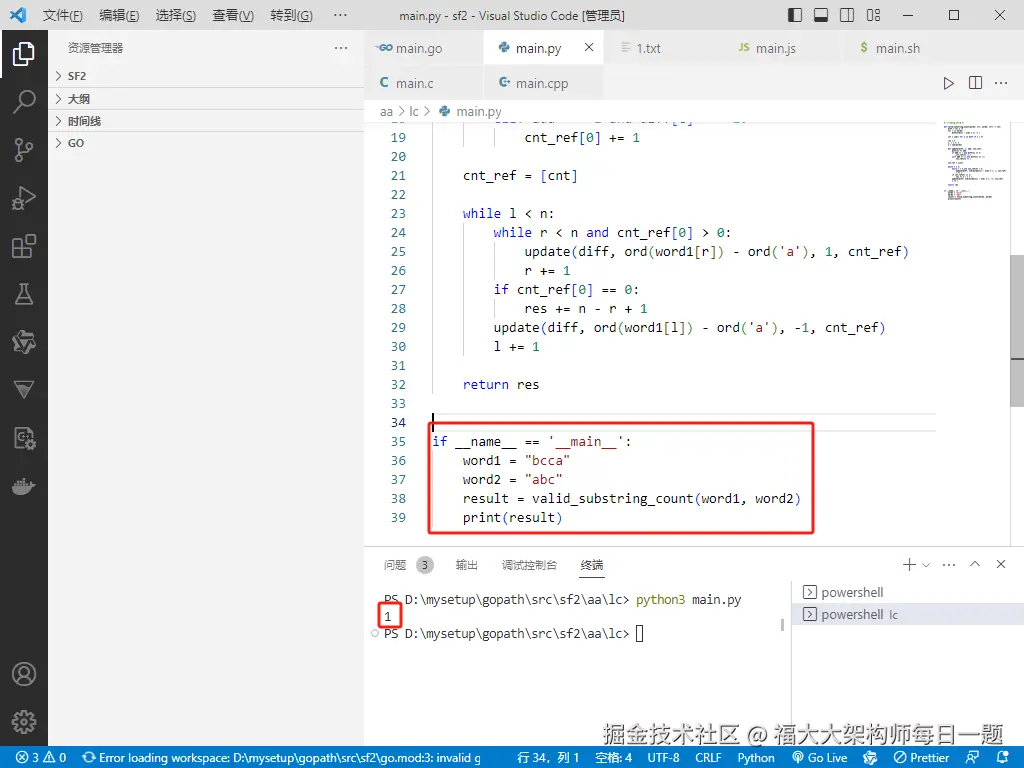The width and height of the screenshot is (1024, 768).
Task: Open the Docker view in activity bar
Action: click(x=24, y=487)
